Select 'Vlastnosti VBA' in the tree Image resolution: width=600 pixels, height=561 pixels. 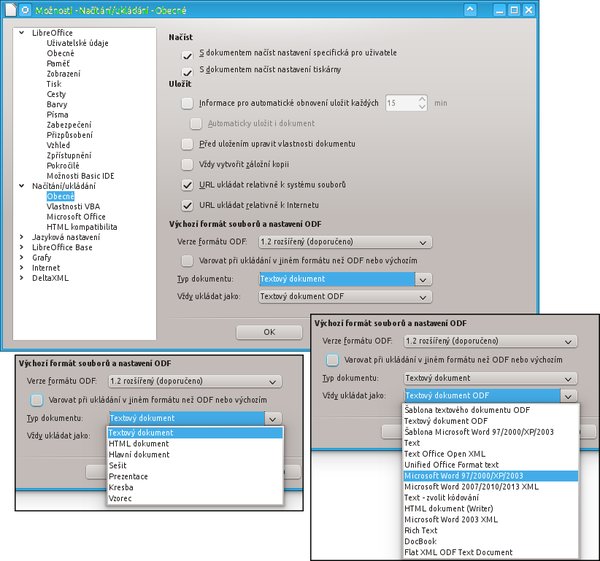point(73,207)
